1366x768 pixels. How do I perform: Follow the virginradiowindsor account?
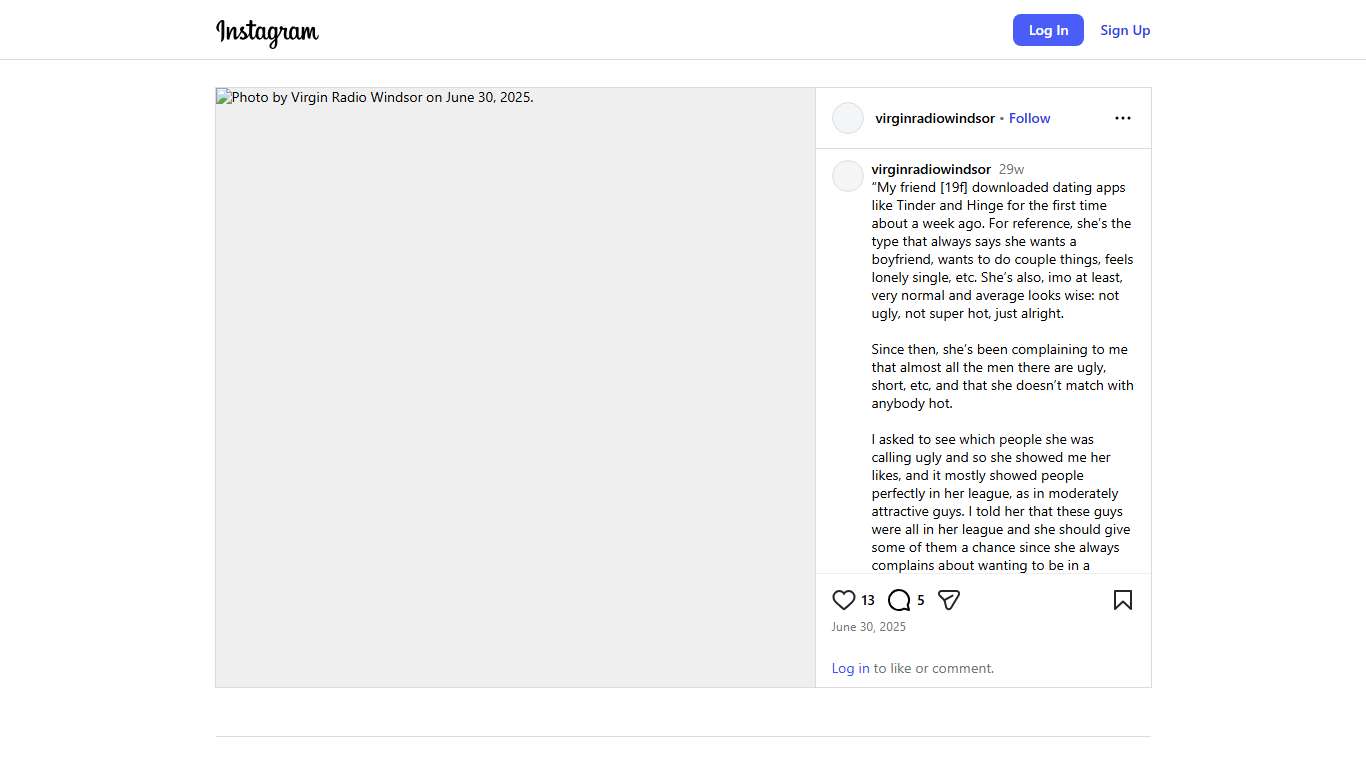[x=1029, y=118]
